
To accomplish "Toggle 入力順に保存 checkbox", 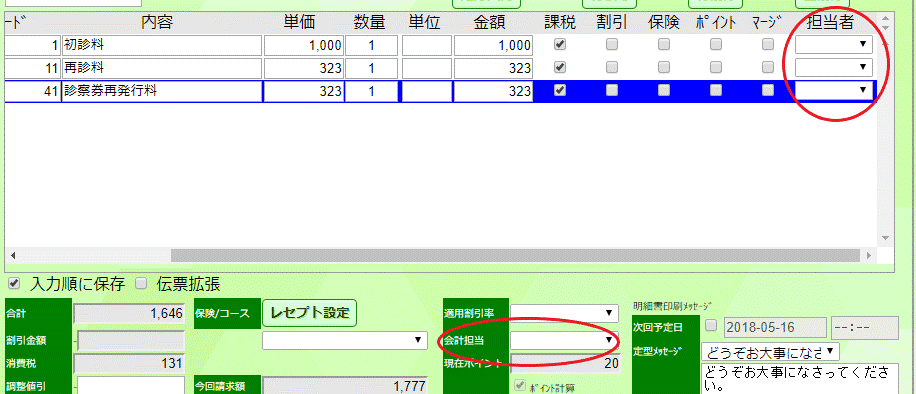I will coord(15,284).
